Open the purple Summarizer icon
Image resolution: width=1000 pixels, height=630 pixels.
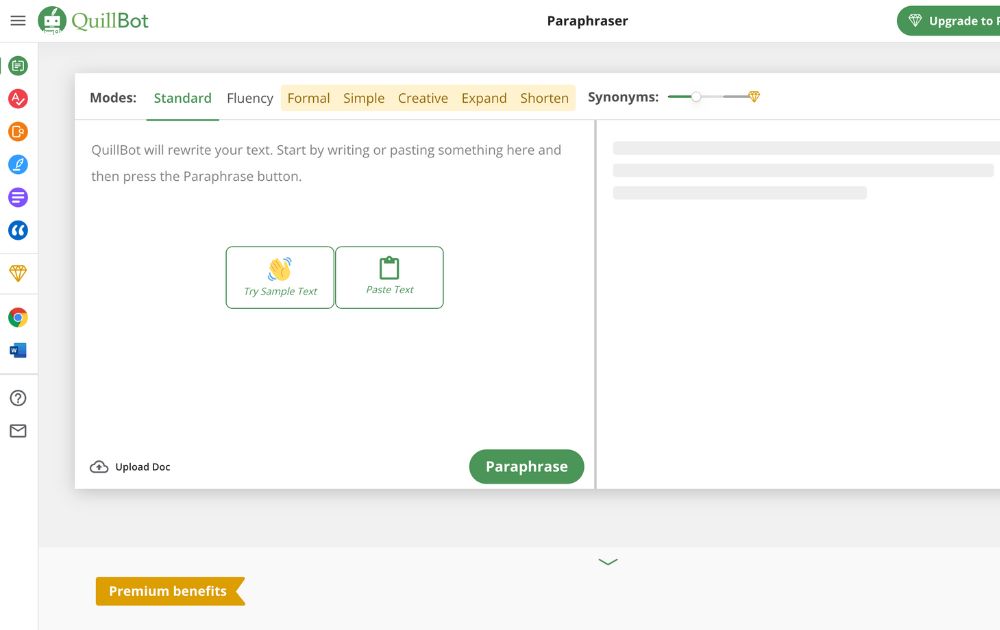coord(18,197)
